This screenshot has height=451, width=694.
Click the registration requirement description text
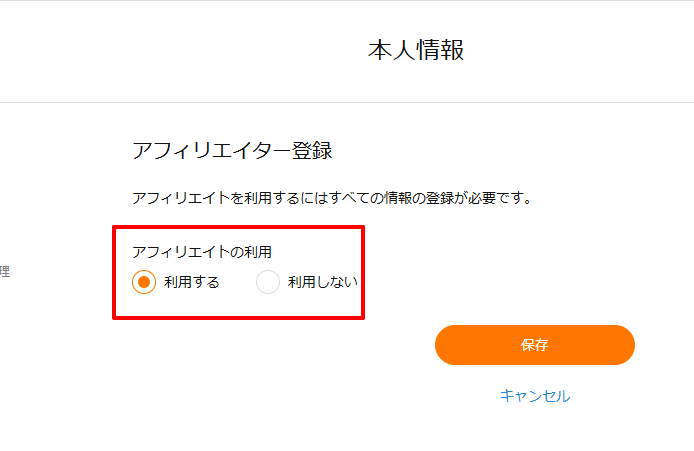coord(331,198)
